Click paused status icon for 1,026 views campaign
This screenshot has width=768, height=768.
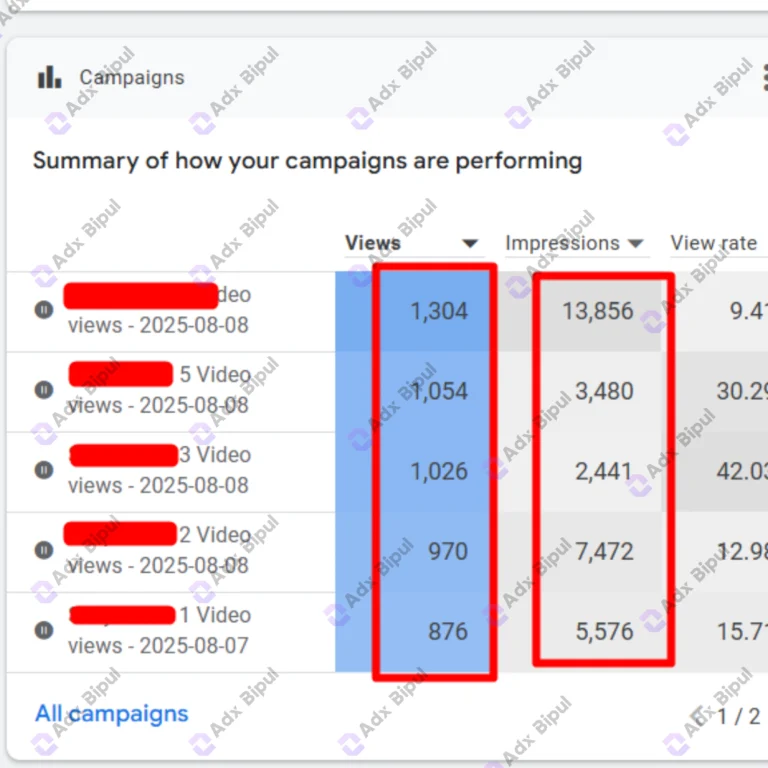coord(44,470)
